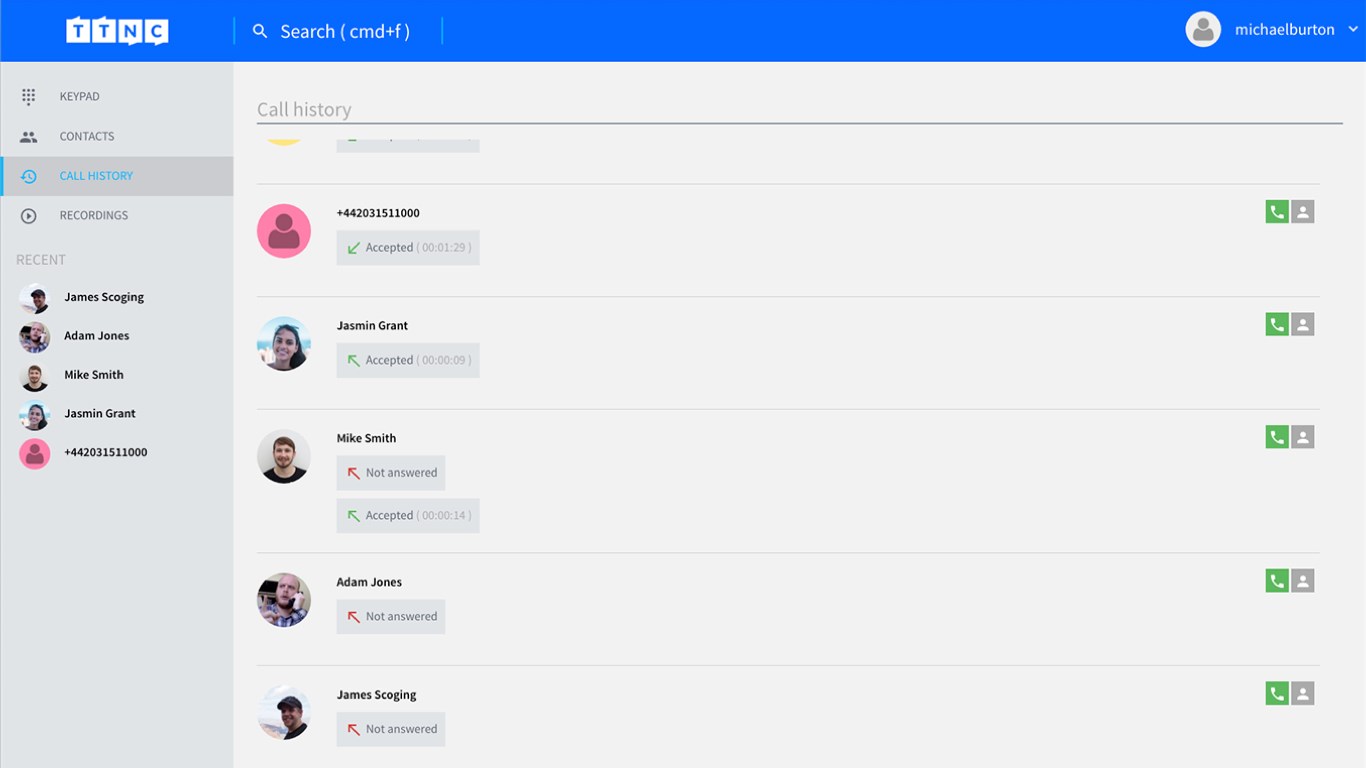Open the Contacts menu item
Viewport: 1366px width, 768px height.
[x=87, y=136]
